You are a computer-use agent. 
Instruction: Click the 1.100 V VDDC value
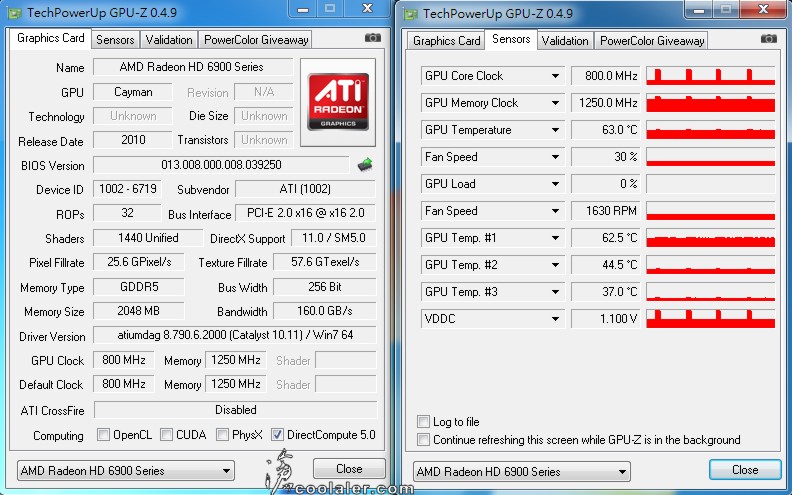(606, 319)
